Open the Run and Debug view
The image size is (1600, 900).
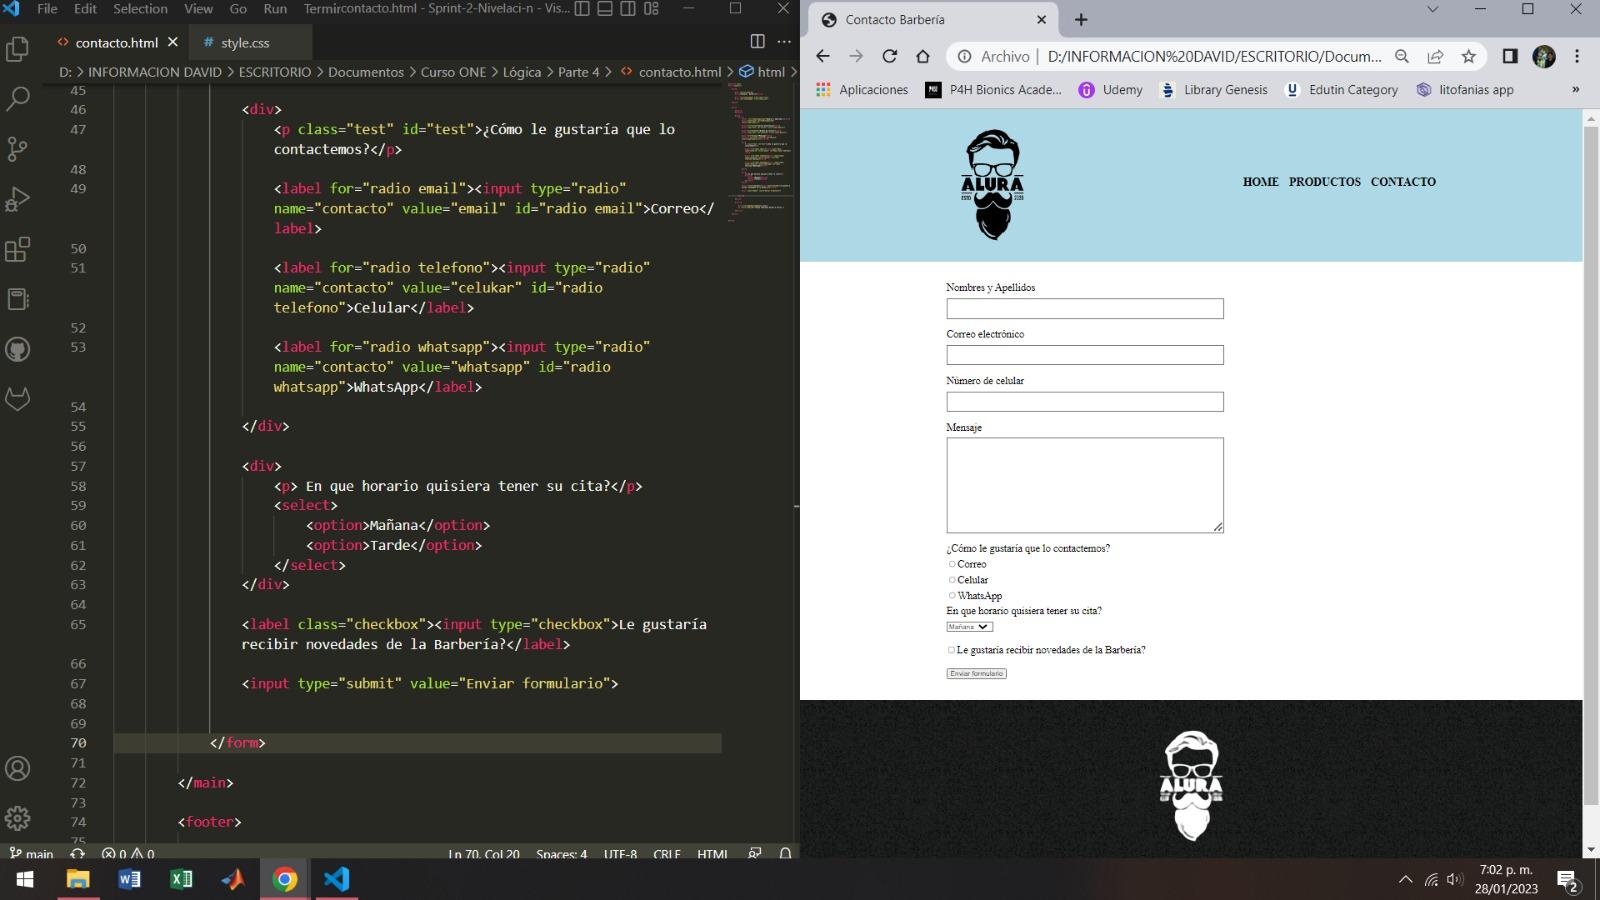pos(18,198)
